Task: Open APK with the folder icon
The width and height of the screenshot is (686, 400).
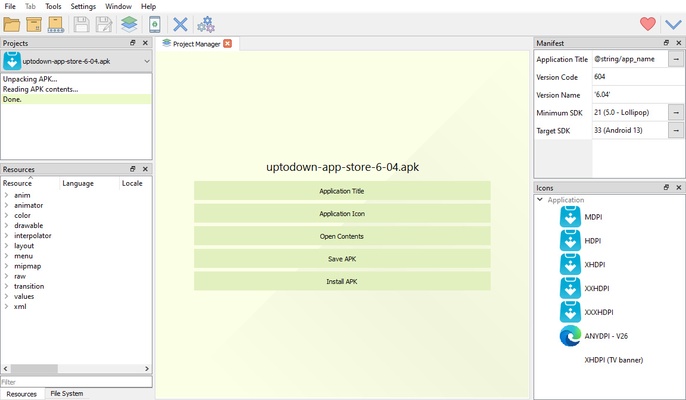Action: [x=11, y=25]
